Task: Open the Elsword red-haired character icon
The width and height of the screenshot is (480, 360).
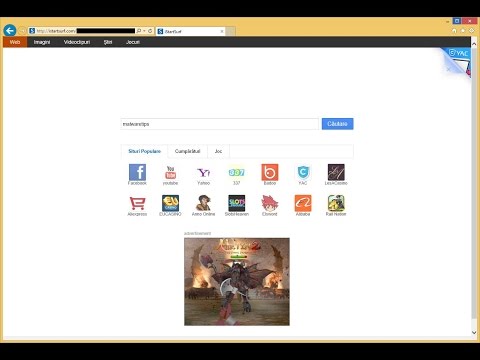Action: tap(270, 203)
